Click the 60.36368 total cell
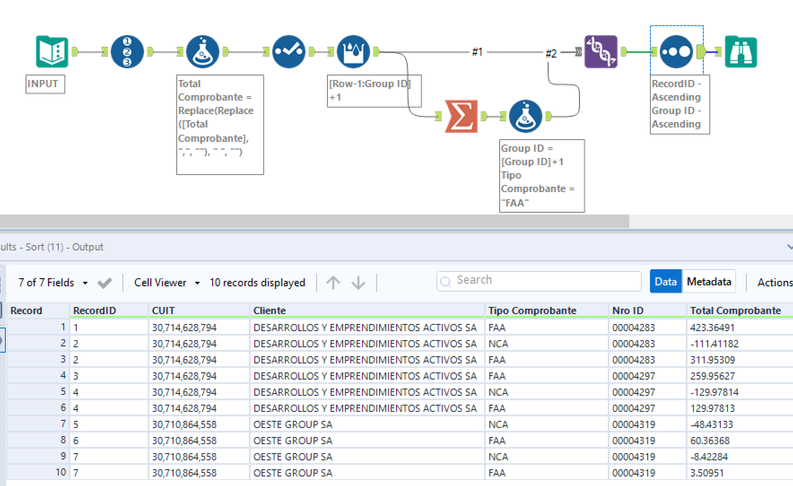This screenshot has width=793, height=486. (740, 440)
